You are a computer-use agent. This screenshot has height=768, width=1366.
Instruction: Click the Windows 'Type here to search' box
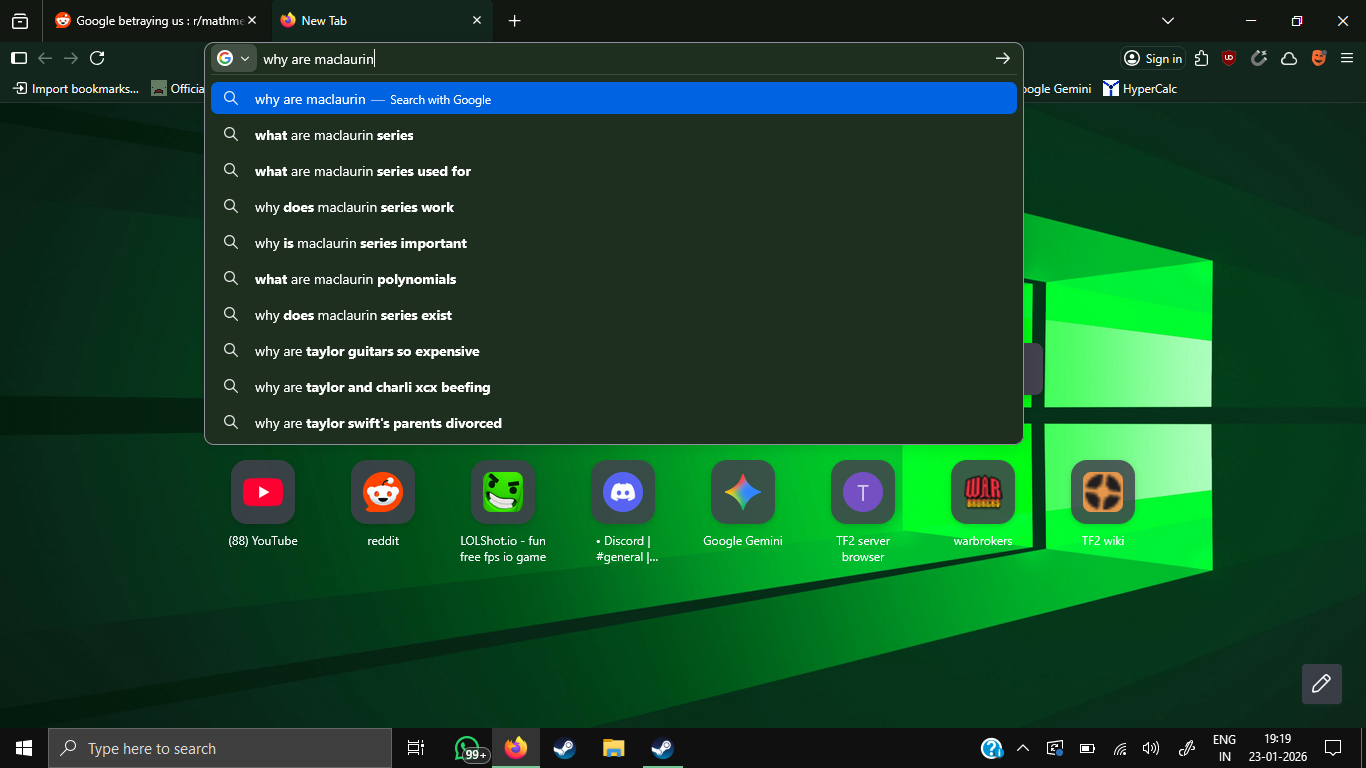(x=220, y=748)
